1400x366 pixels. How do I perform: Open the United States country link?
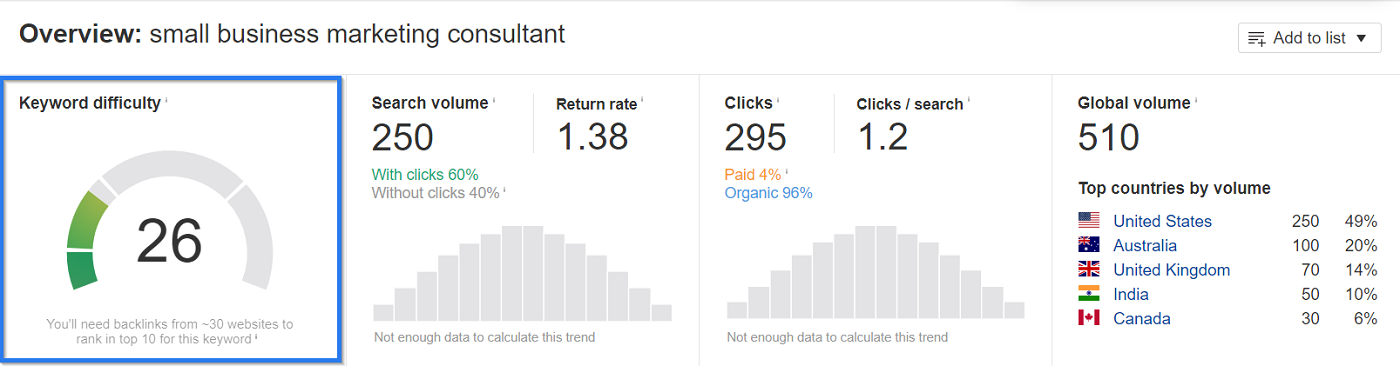[1162, 221]
